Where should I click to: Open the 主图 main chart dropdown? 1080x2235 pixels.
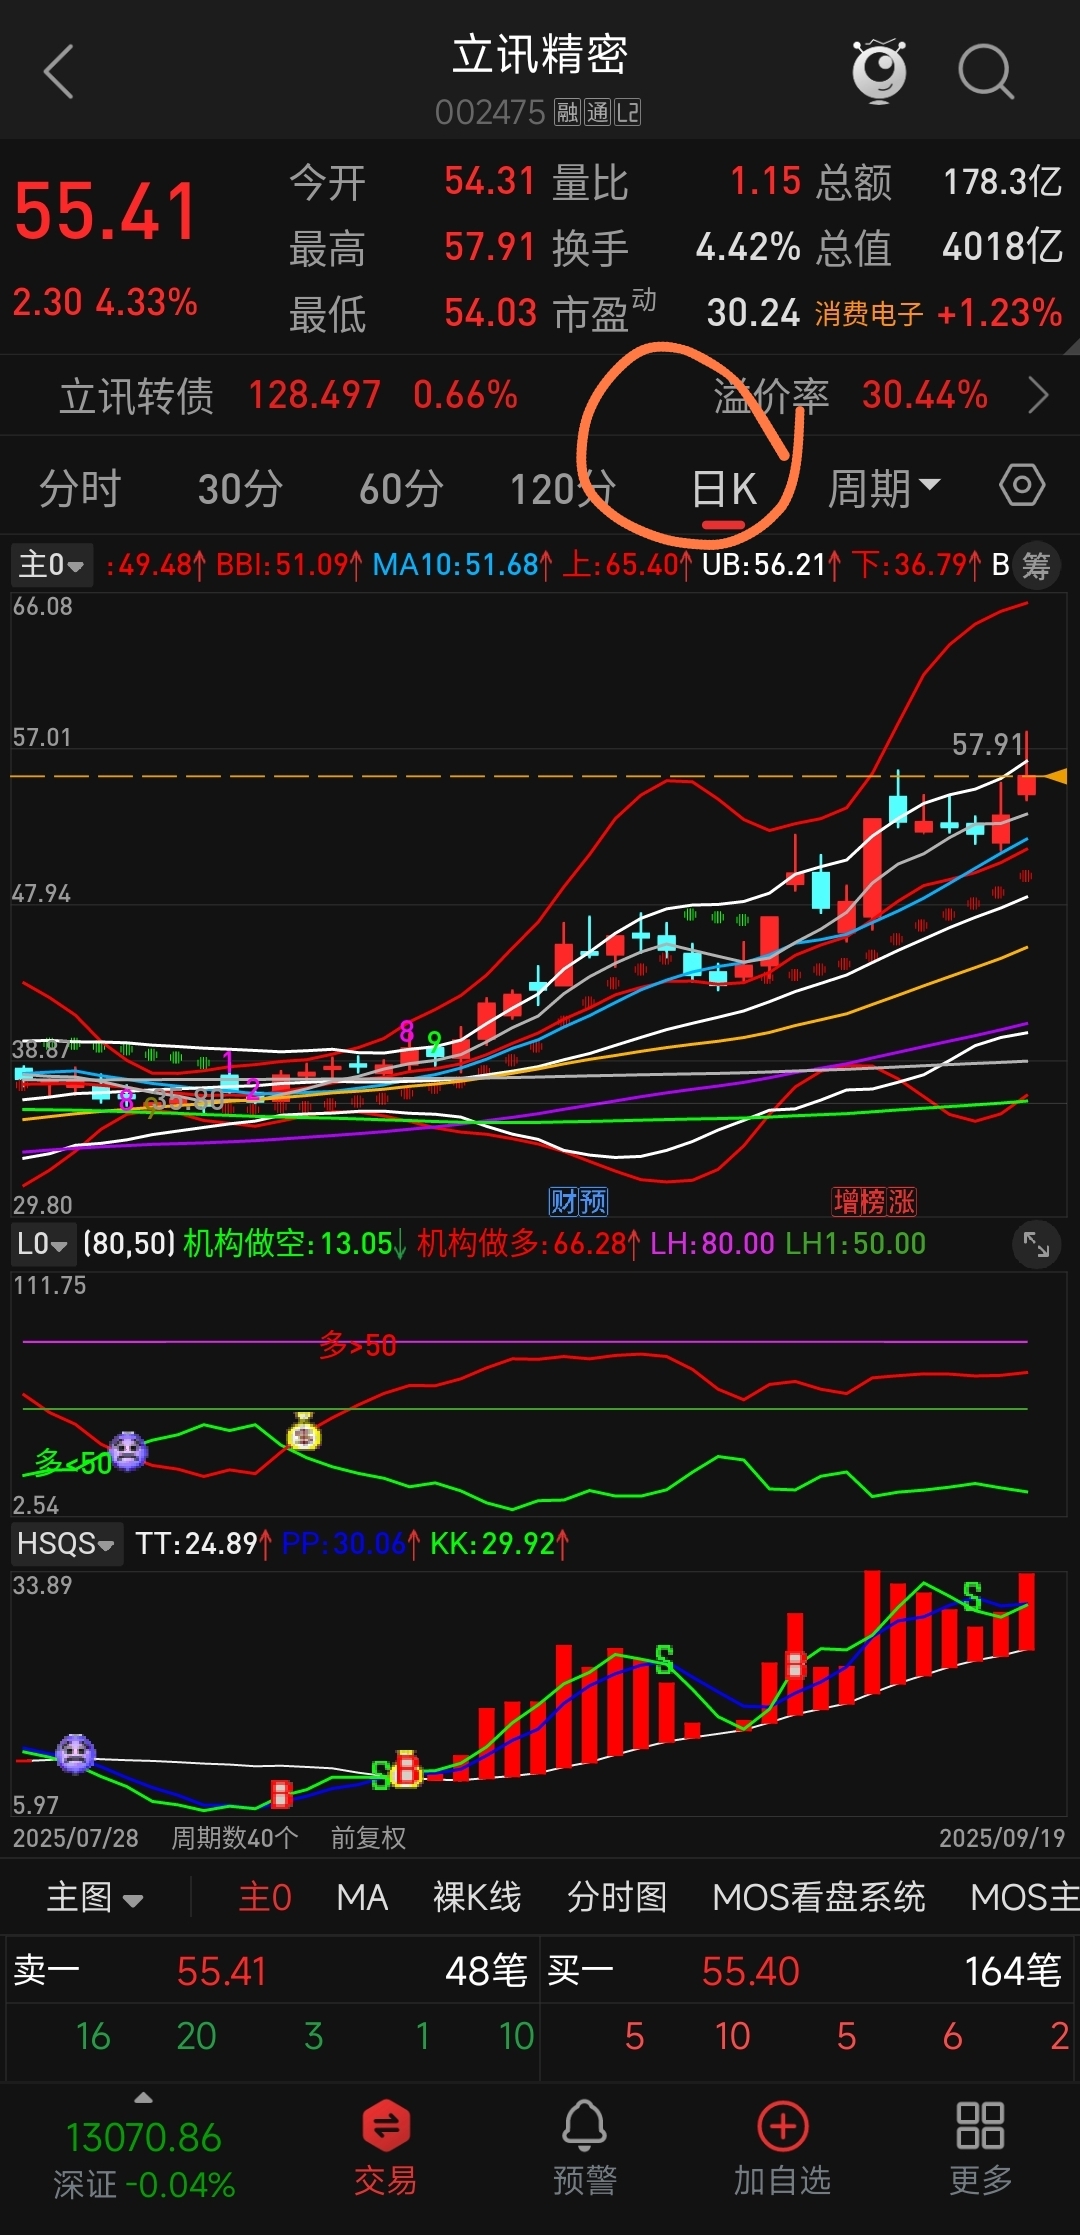click(x=95, y=1897)
